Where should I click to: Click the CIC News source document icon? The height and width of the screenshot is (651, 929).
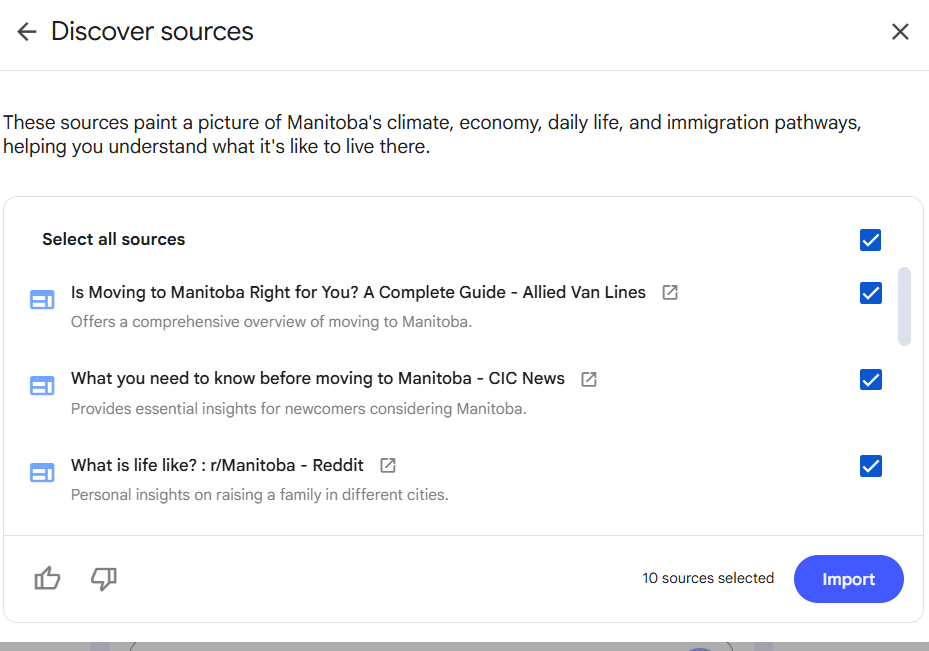42,386
